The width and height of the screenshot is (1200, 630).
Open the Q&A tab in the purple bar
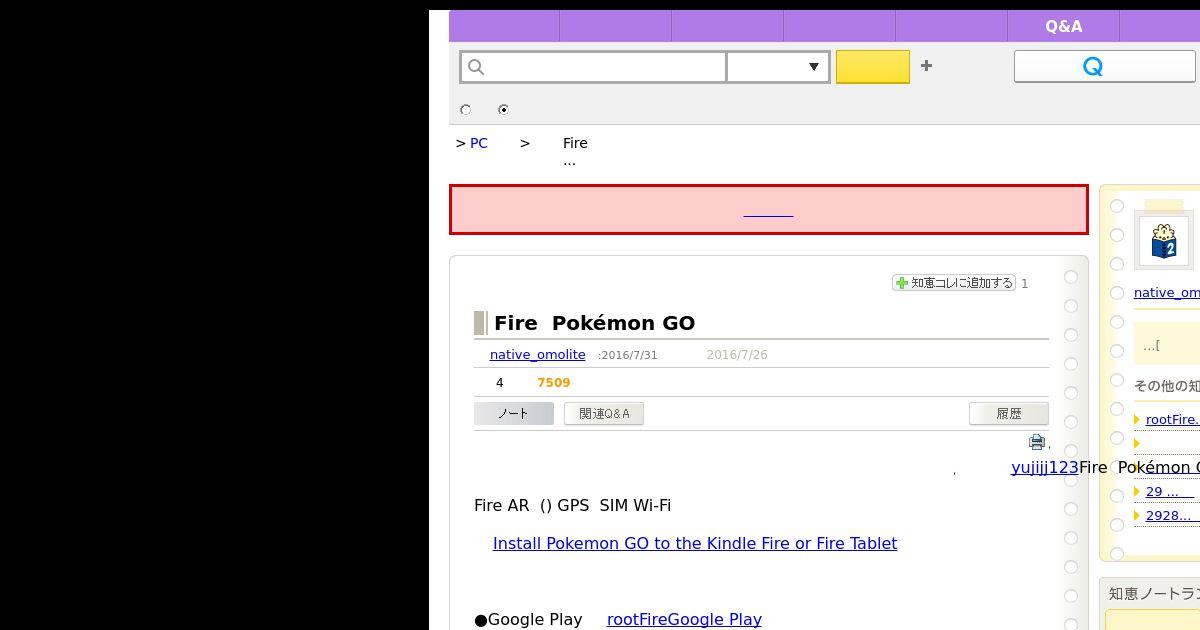coord(1063,26)
